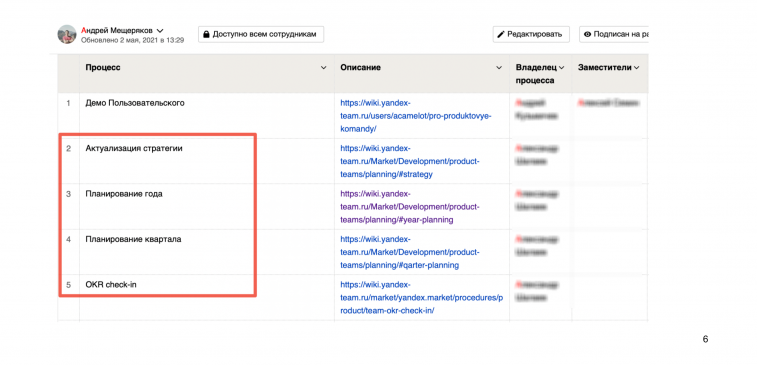The height and width of the screenshot is (365, 757).
Task: Open the 'Доступно всем сотрудникам' access button
Action: pos(261,35)
